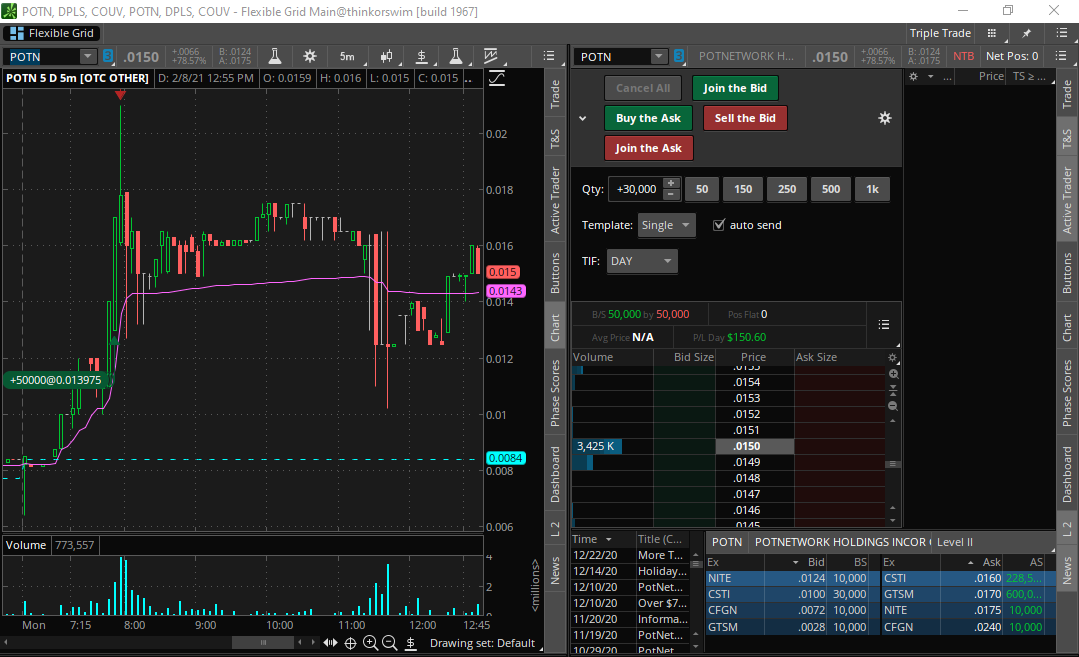Set quantity preset to 1k
Image resolution: width=1079 pixels, height=657 pixels.
(x=872, y=189)
